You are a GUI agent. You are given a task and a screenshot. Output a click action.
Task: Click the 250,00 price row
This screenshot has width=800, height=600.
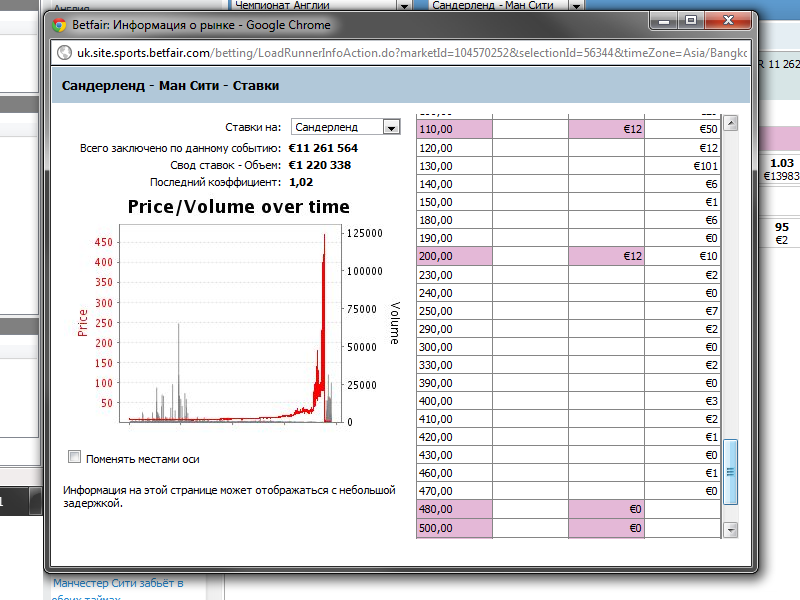coord(568,311)
